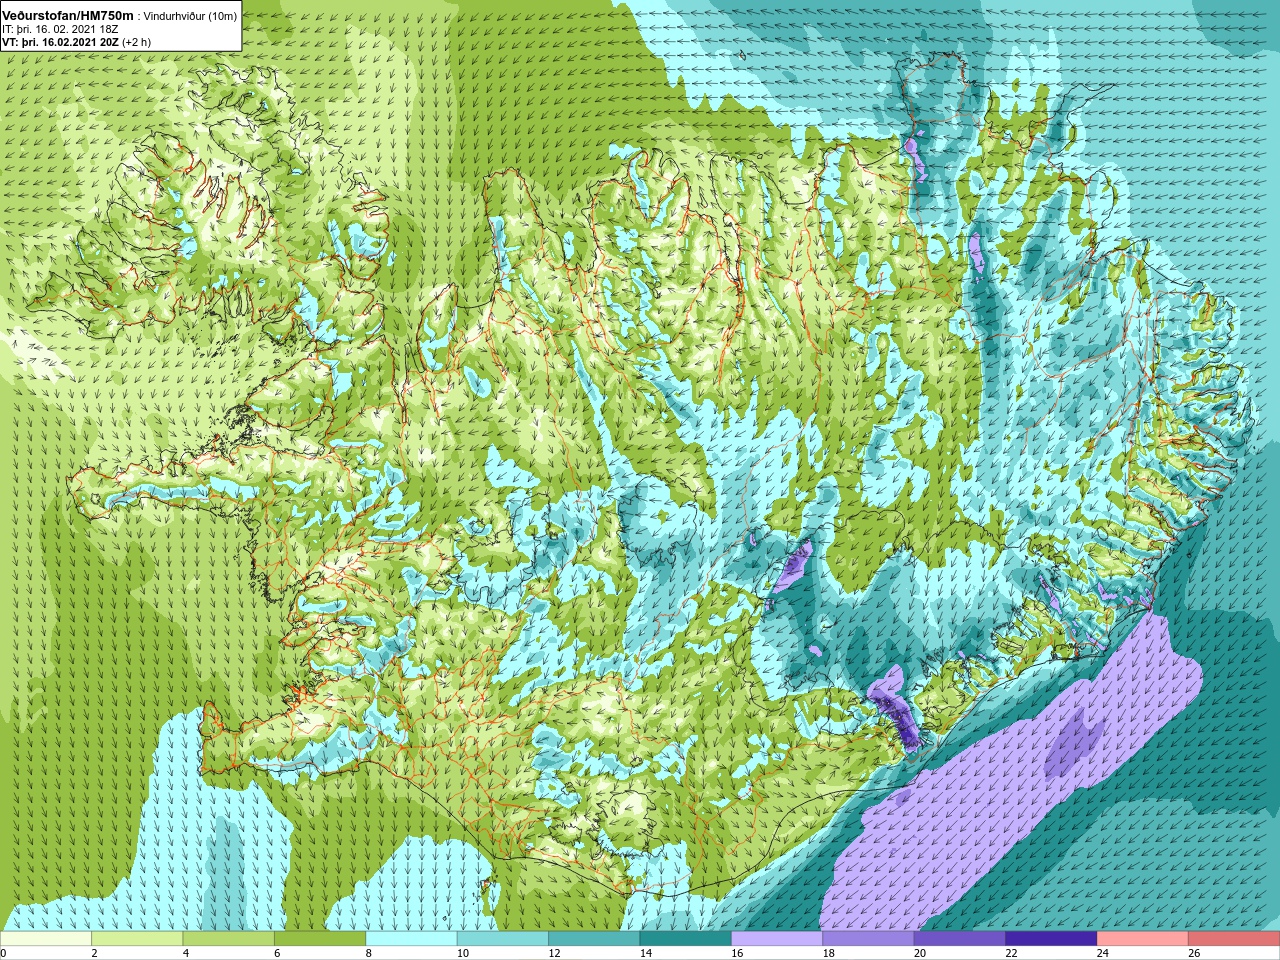Viewport: 1280px width, 960px height.
Task: Click the pale yellow 0–2 legend swatch
Action: coord(46,939)
